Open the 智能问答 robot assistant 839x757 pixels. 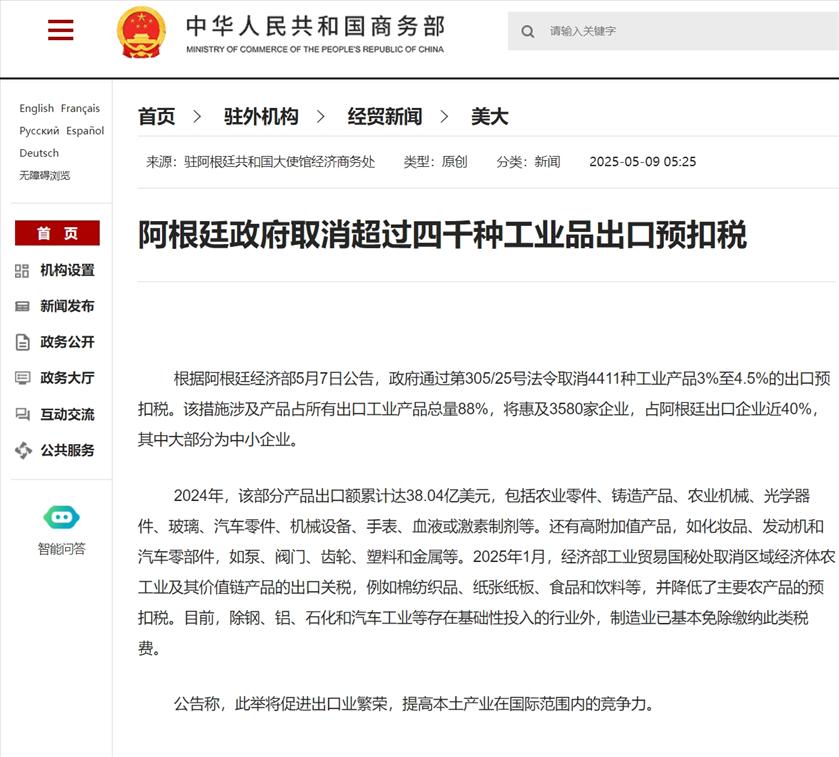61,519
